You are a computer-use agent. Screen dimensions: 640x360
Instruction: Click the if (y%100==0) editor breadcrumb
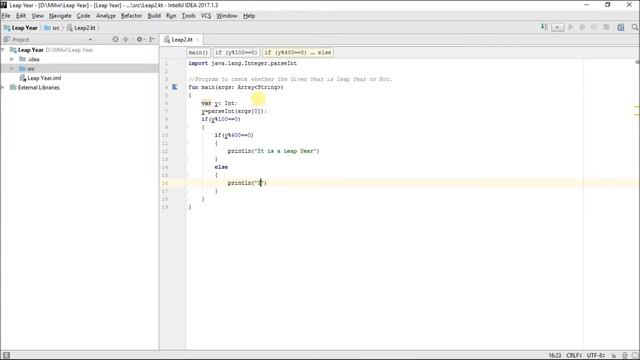(x=236, y=52)
